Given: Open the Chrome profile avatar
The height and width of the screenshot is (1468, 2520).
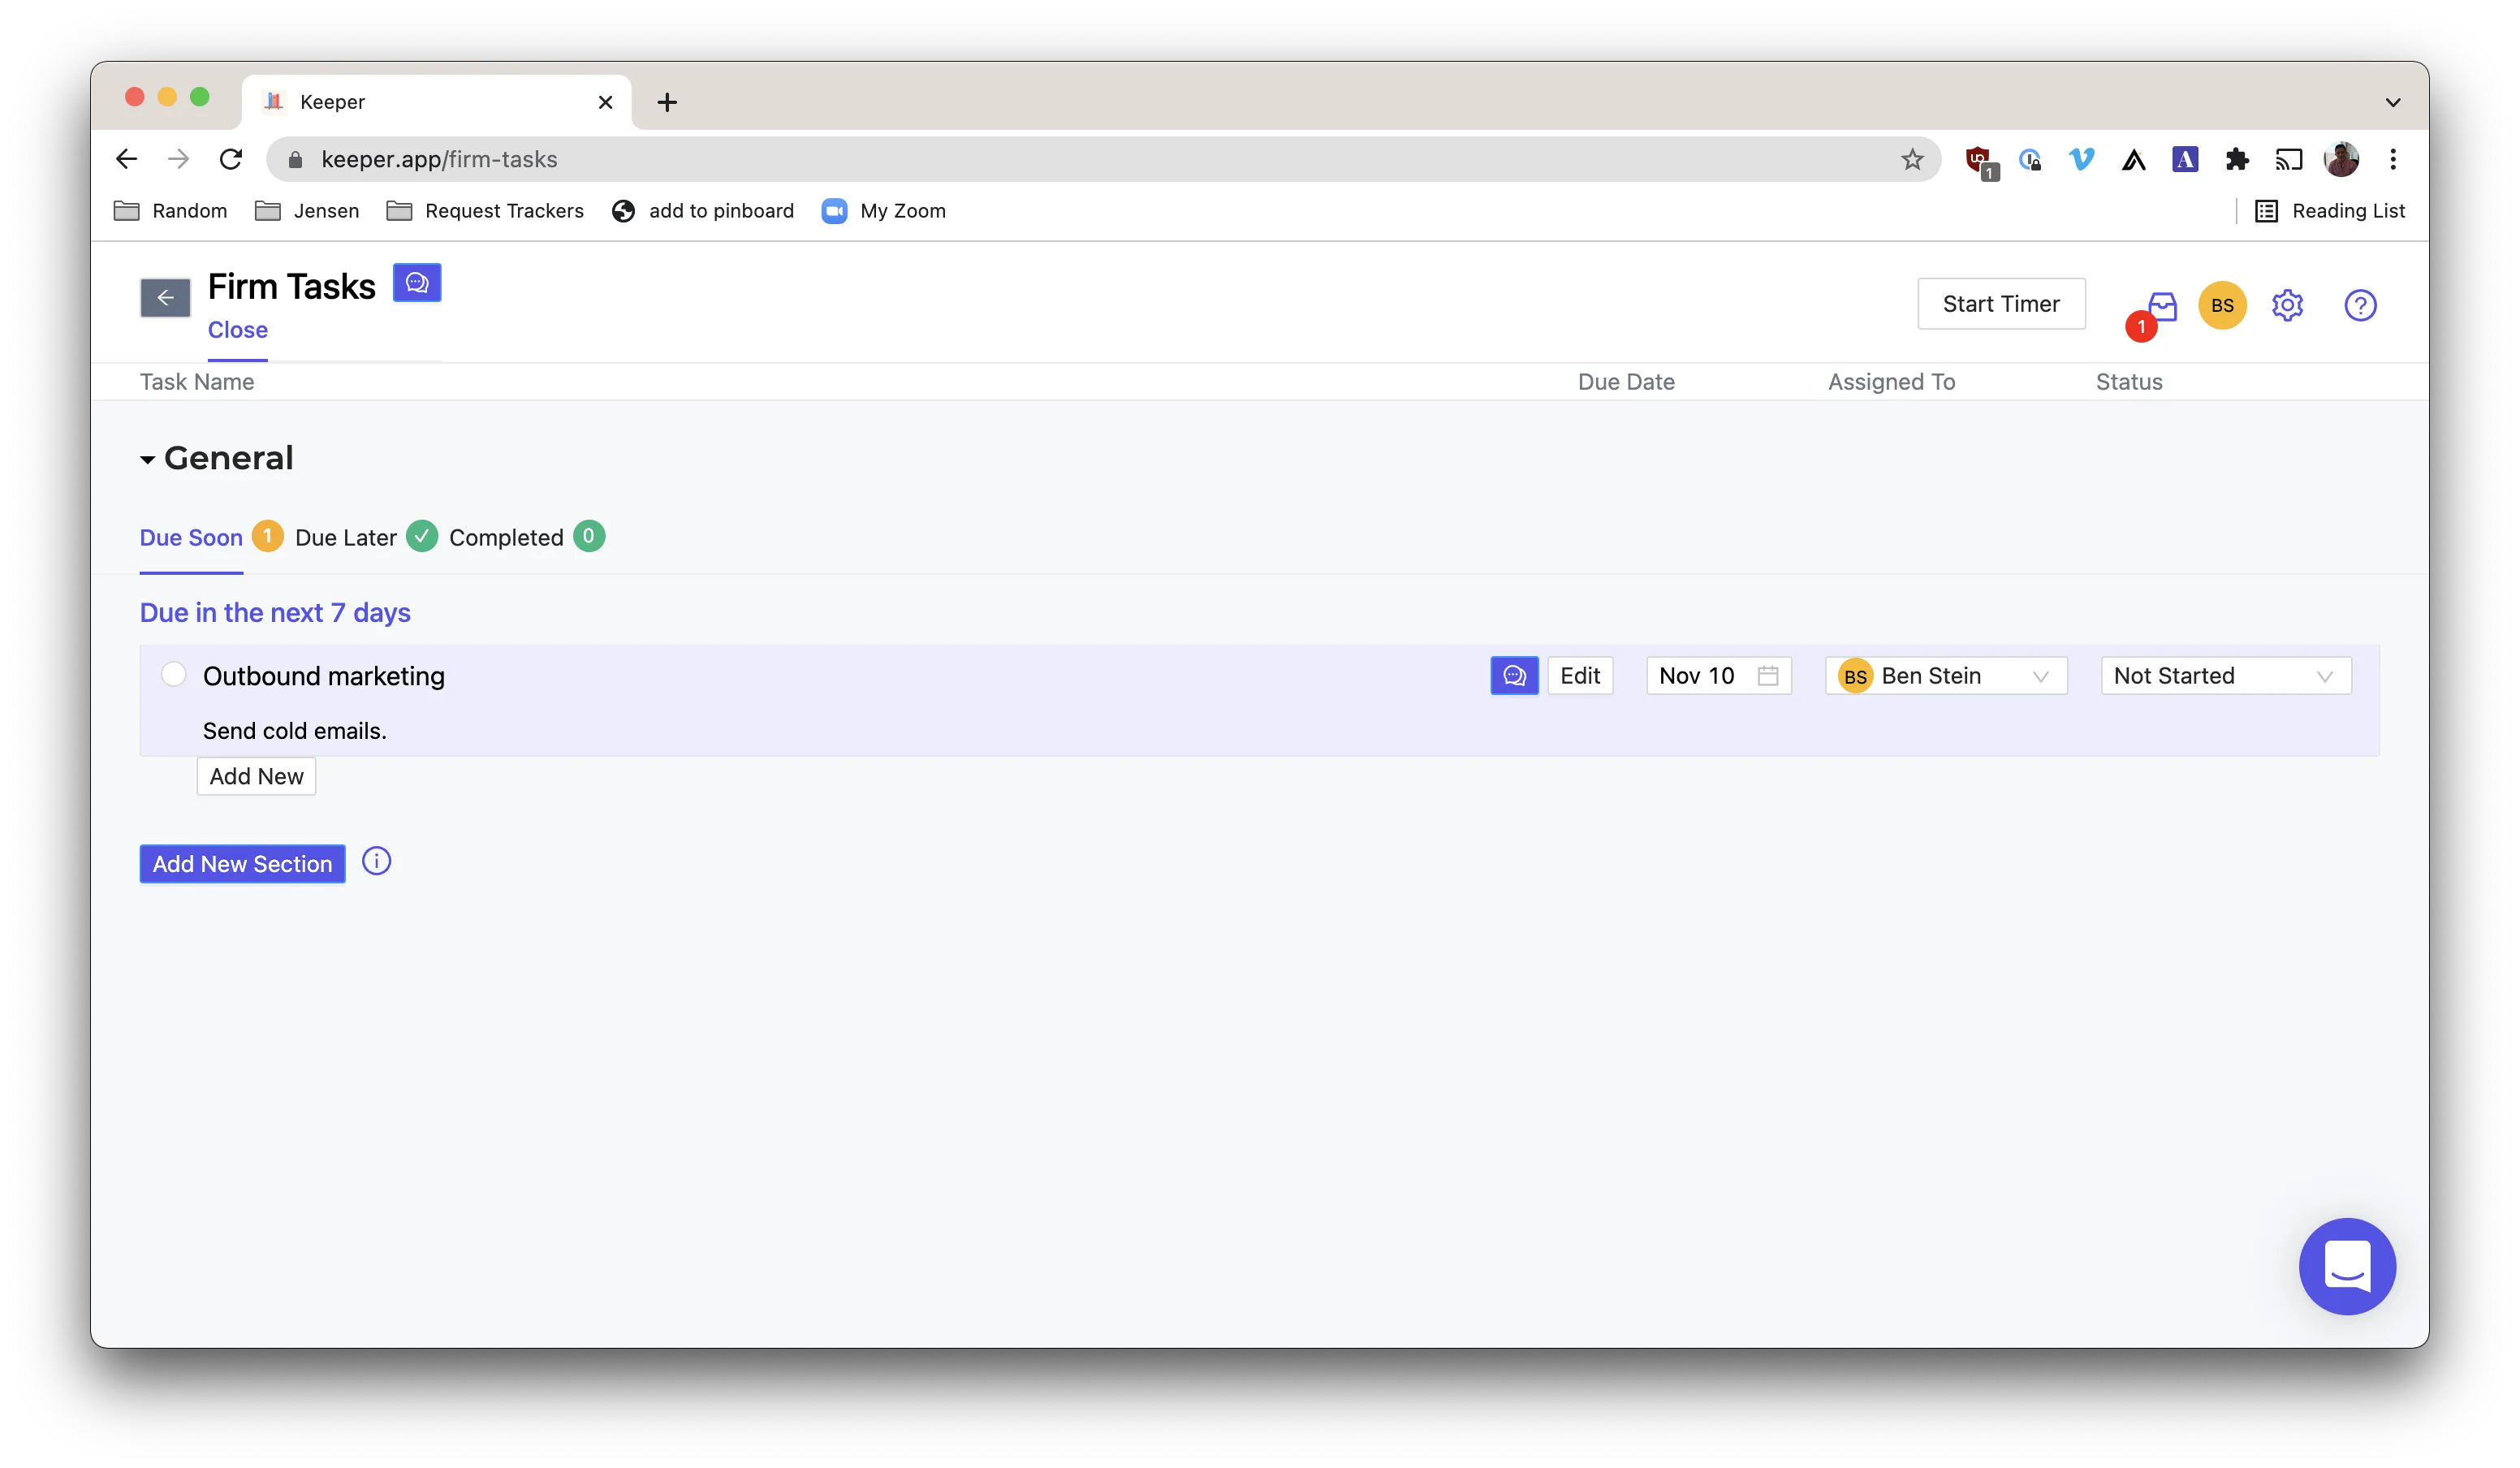Looking at the screenshot, I should tap(2341, 159).
